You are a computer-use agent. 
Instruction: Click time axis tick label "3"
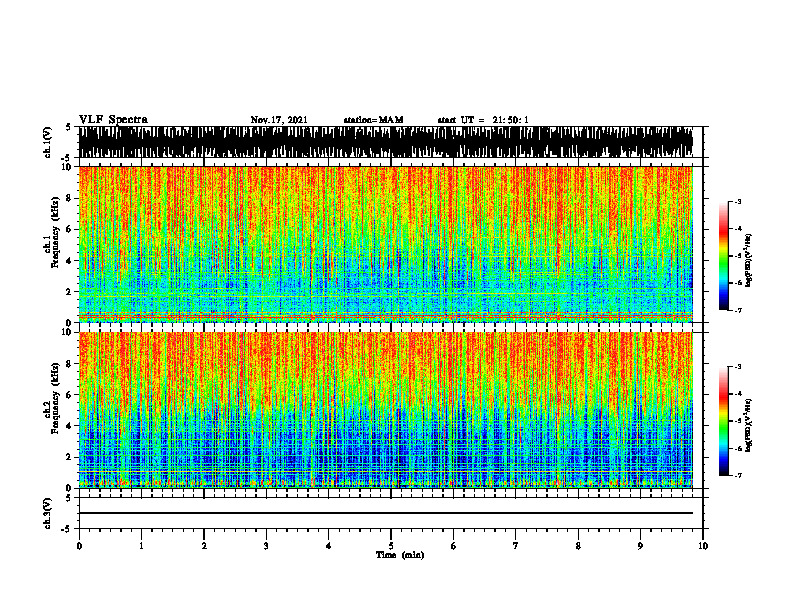[266, 546]
